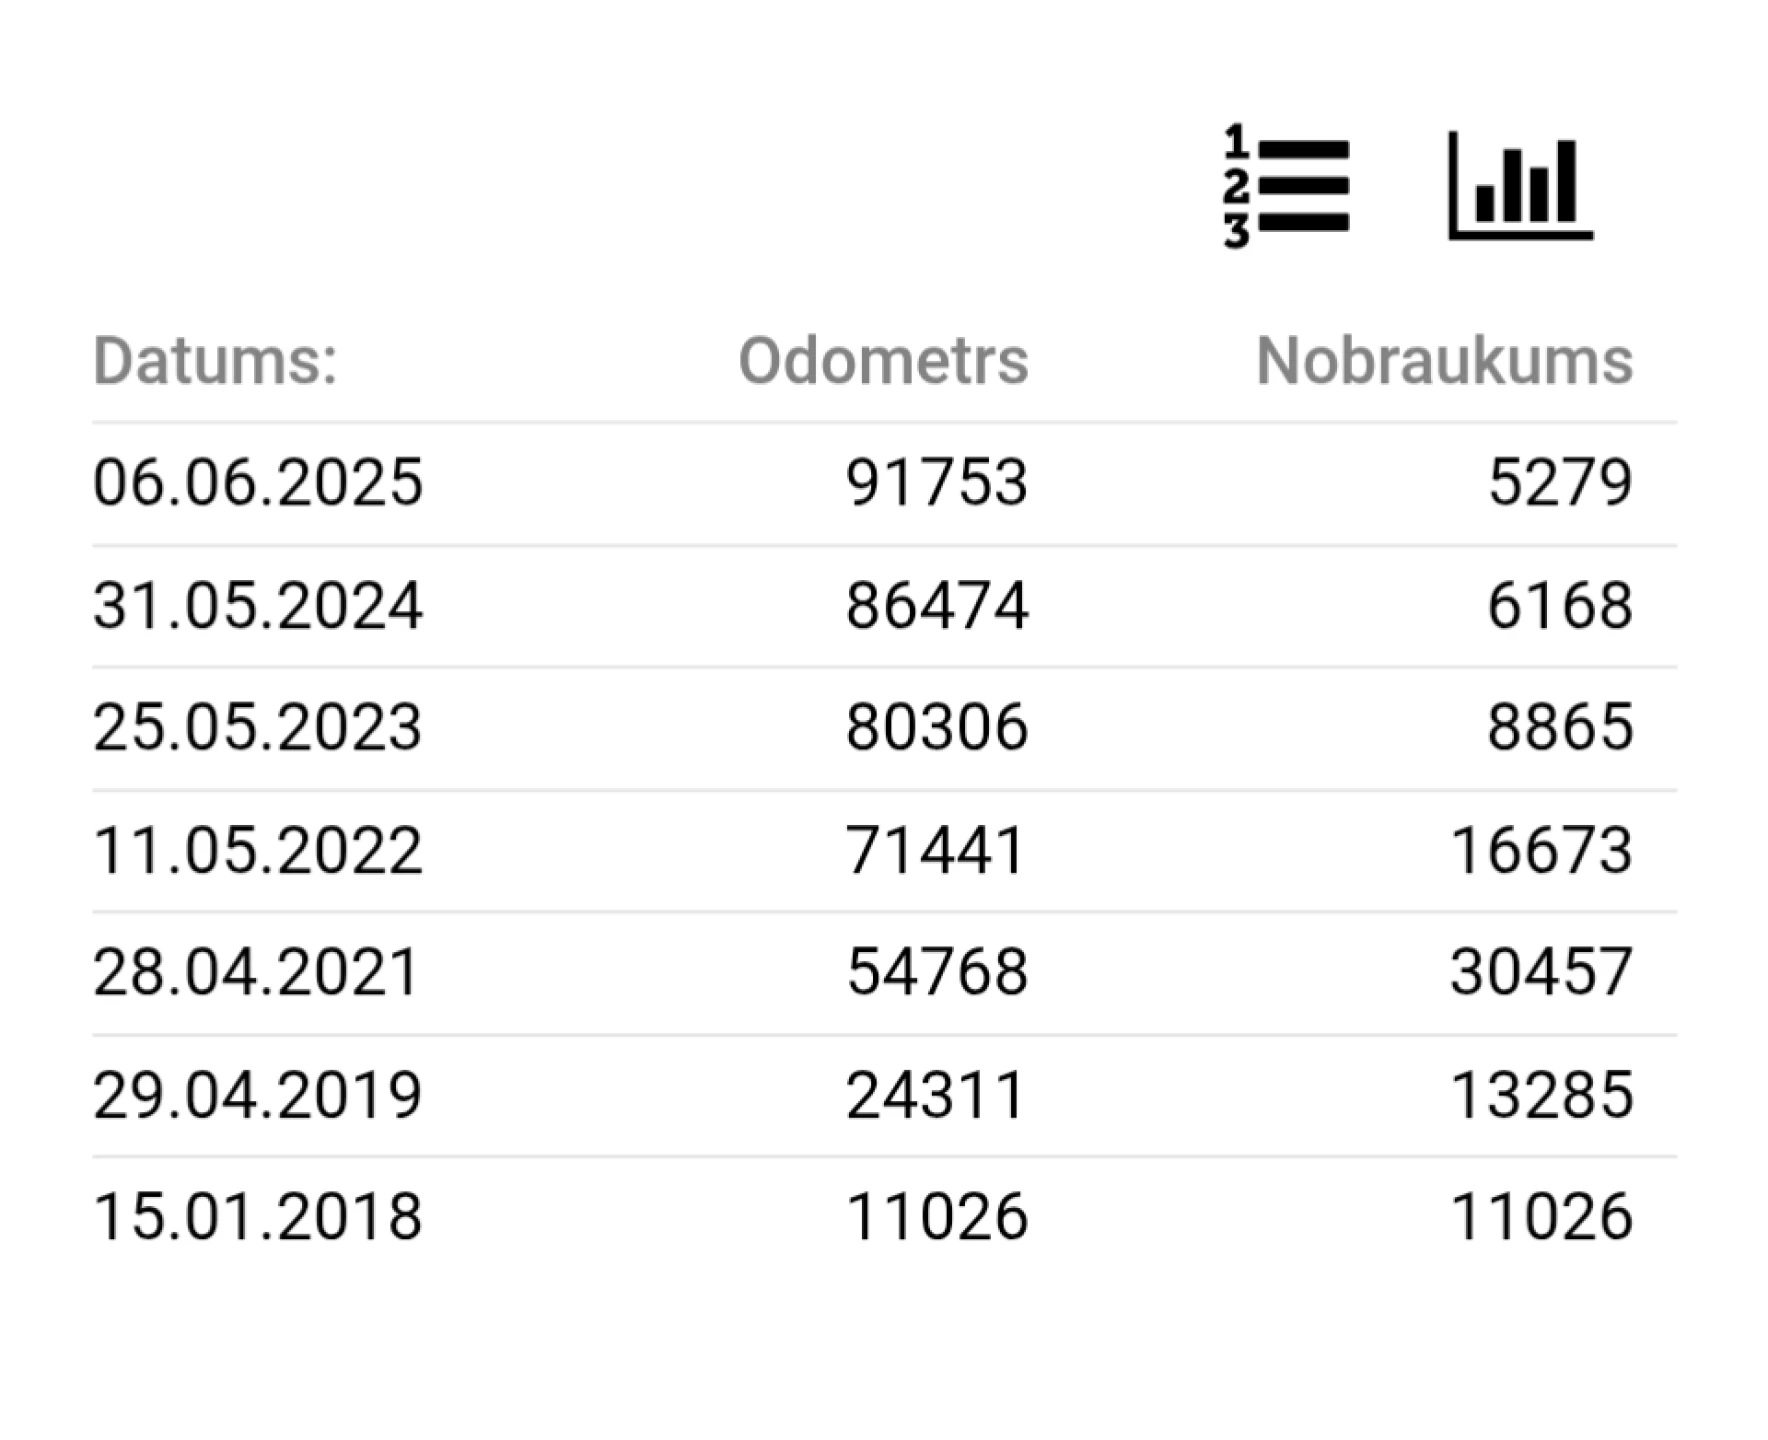
Task: Open the bar chart view icon
Action: click(x=1520, y=186)
